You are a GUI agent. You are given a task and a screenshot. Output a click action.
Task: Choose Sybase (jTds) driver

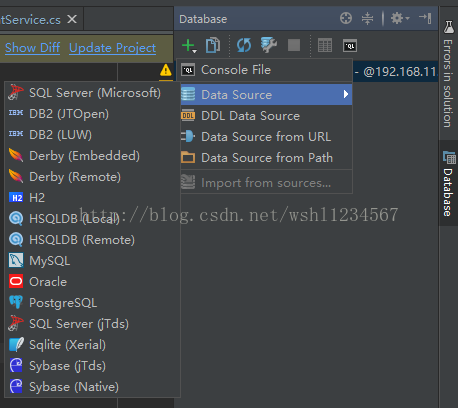click(92, 366)
